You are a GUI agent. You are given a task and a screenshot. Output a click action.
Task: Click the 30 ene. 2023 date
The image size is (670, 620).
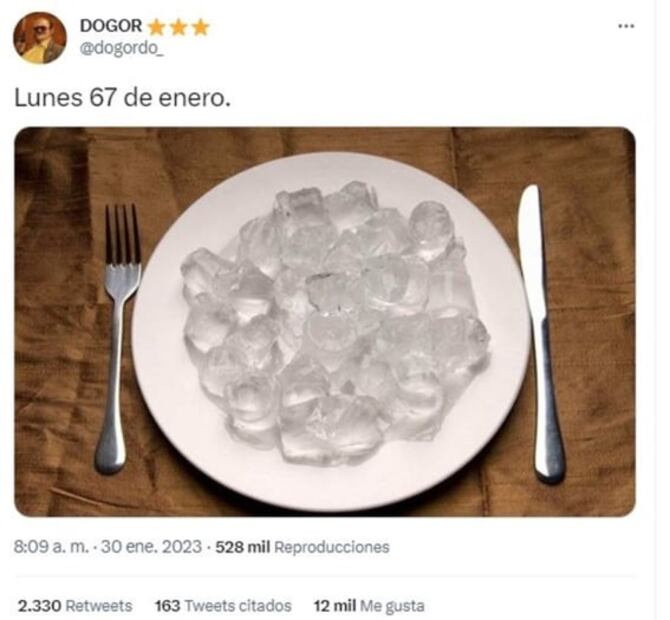[x=151, y=547]
